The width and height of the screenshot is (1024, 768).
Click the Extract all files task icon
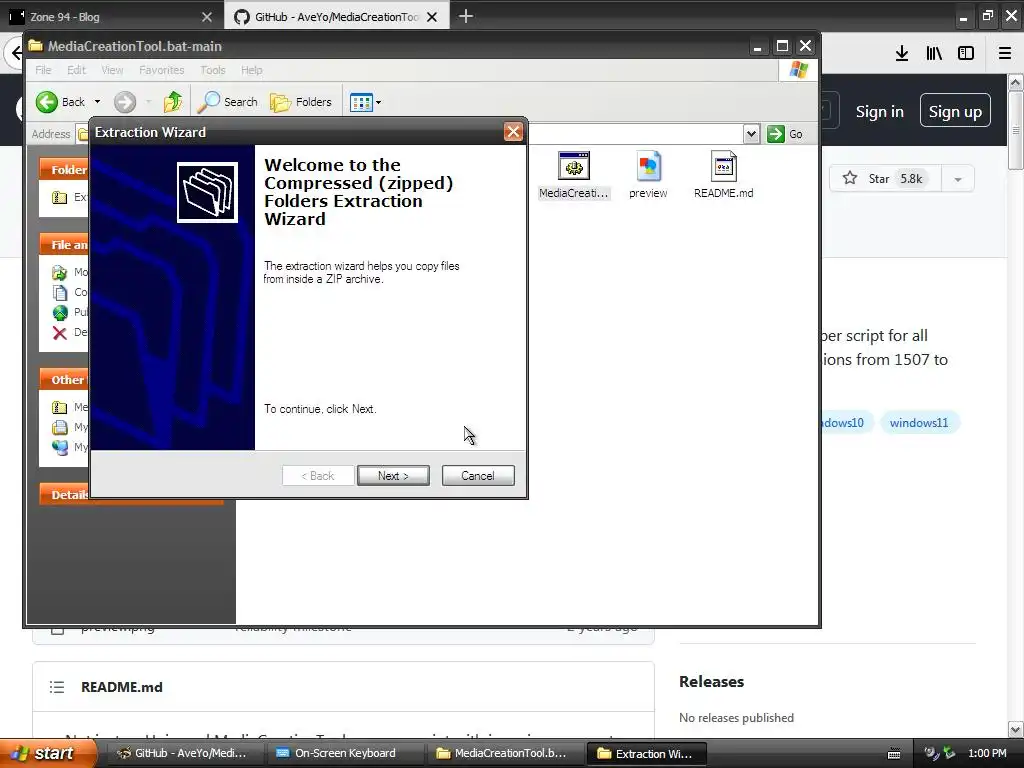coord(59,197)
